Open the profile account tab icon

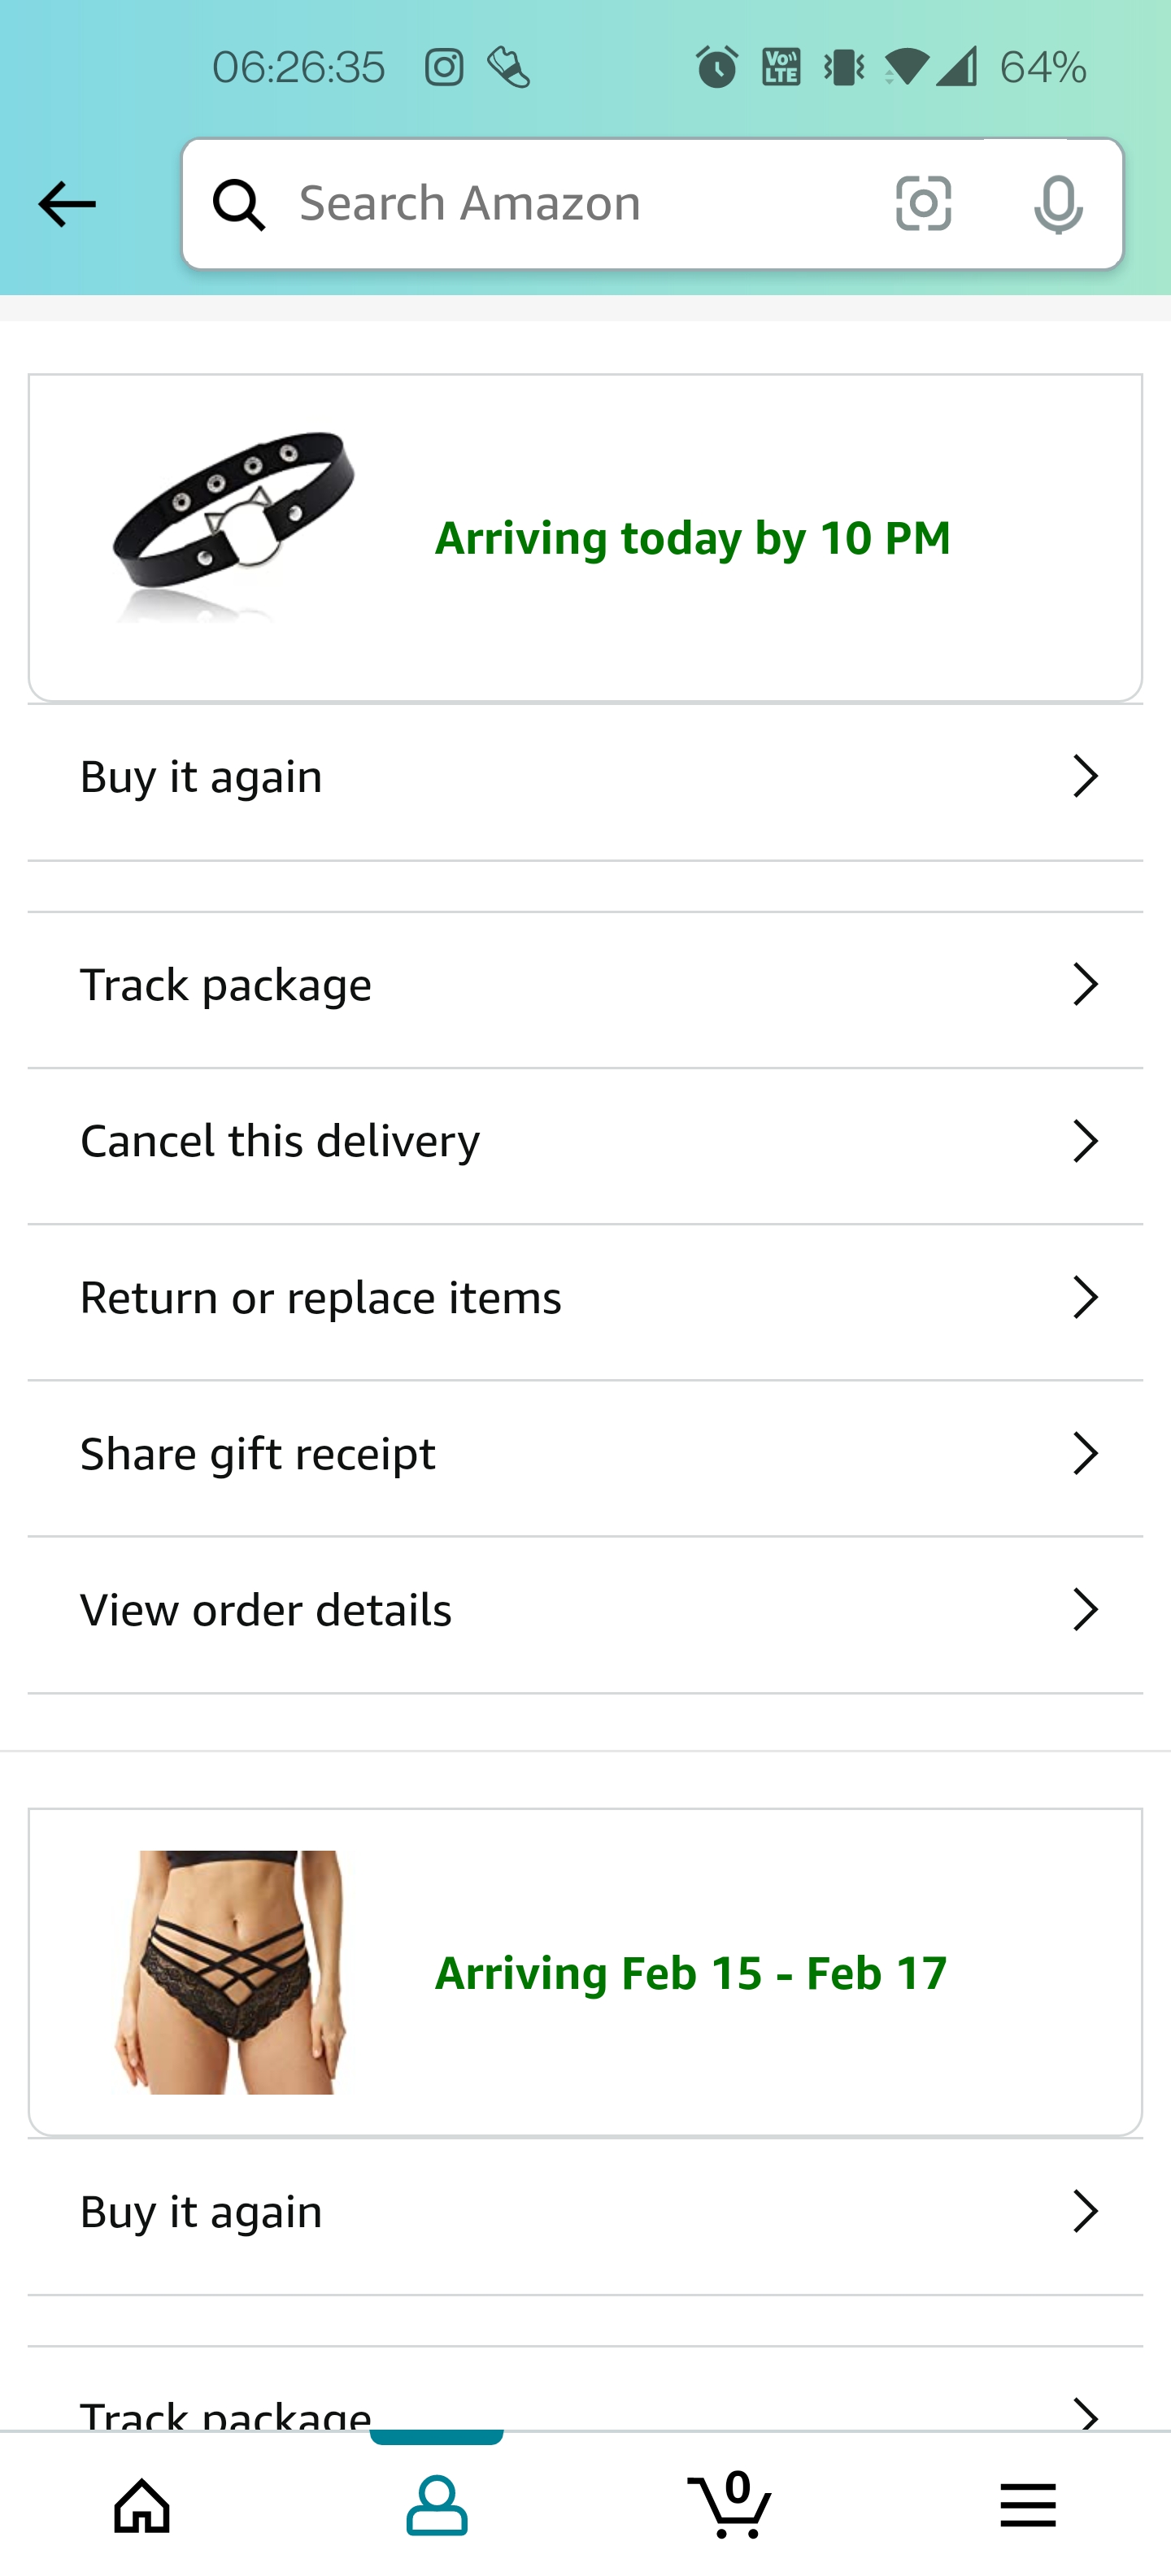437,2505
